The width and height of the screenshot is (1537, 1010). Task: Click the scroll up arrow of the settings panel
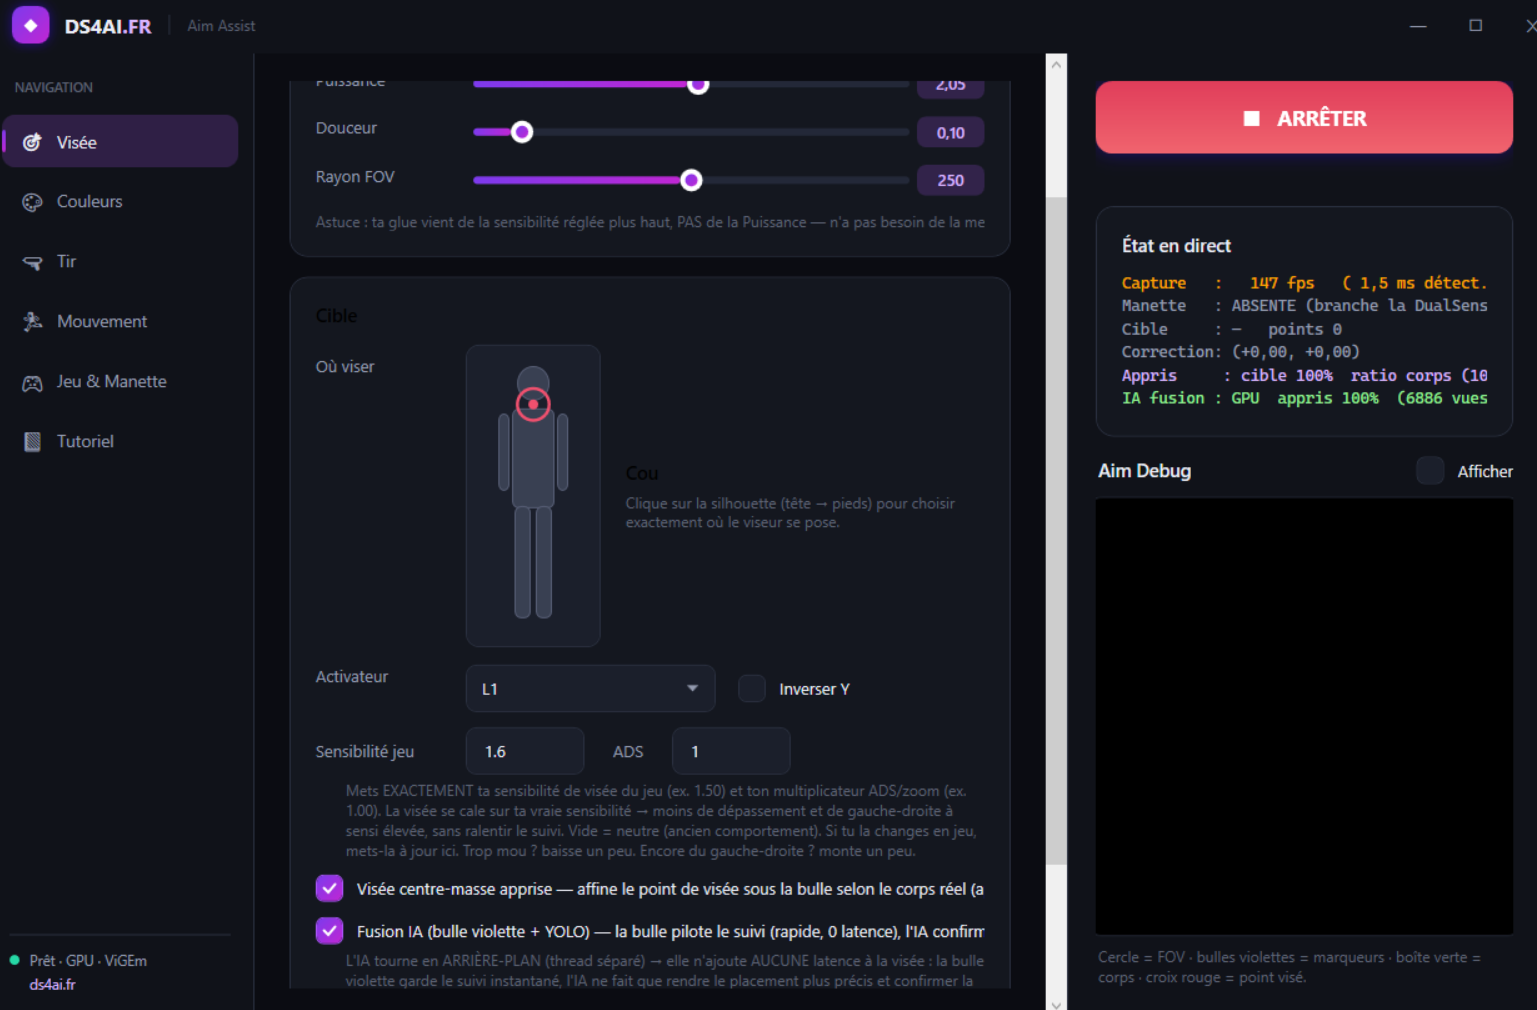click(x=1056, y=65)
